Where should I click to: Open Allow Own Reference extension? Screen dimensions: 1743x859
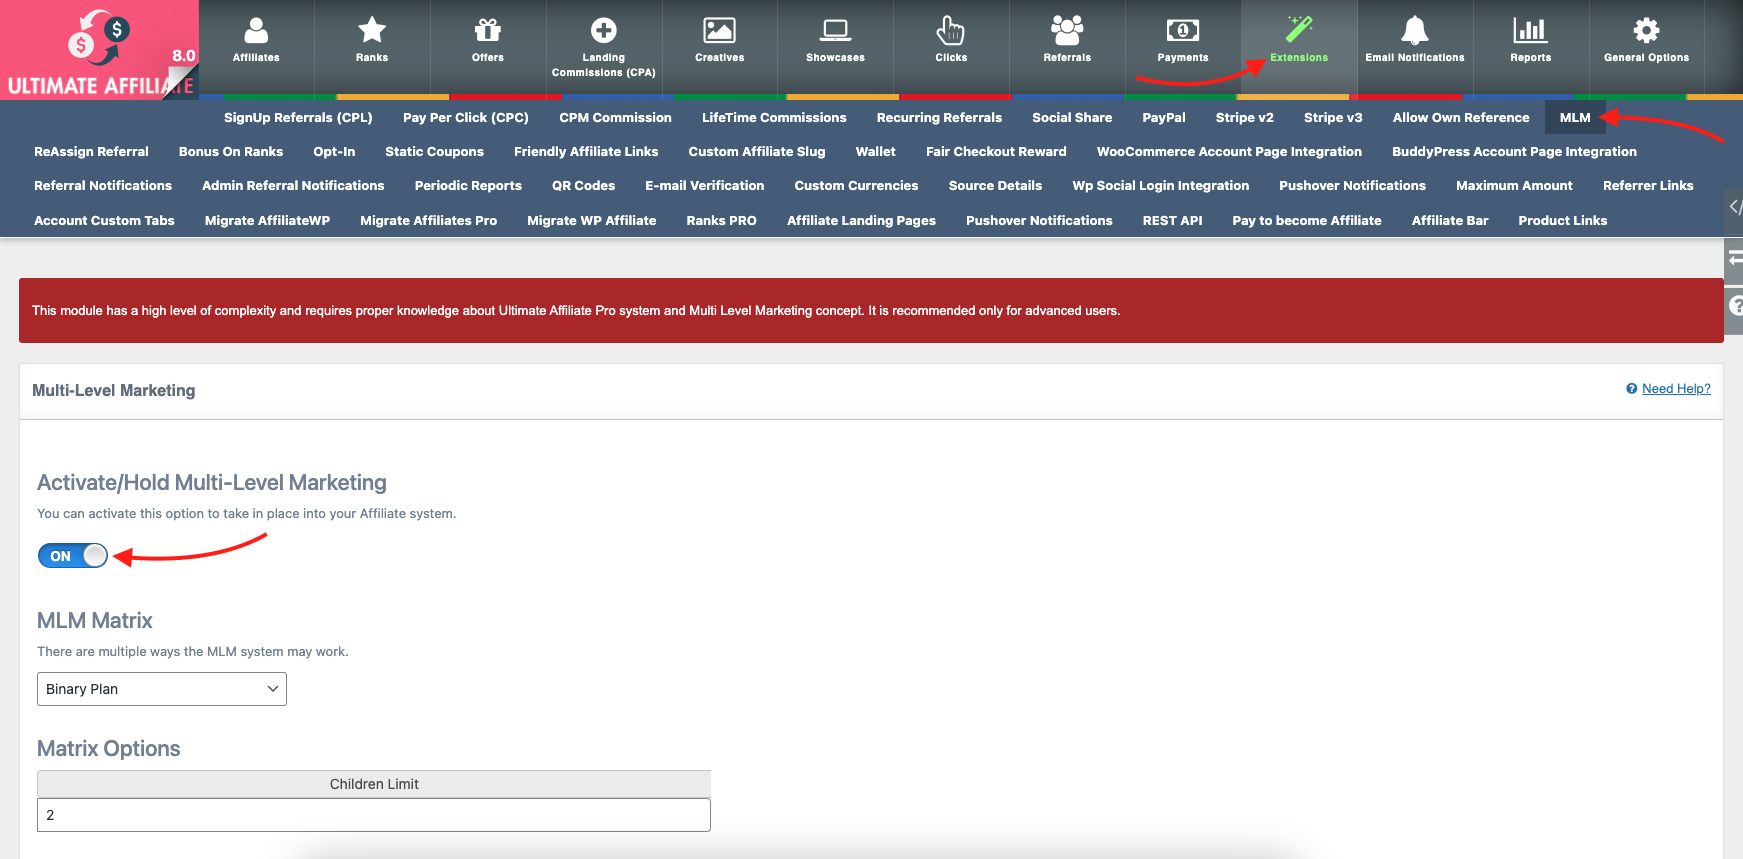point(1461,118)
